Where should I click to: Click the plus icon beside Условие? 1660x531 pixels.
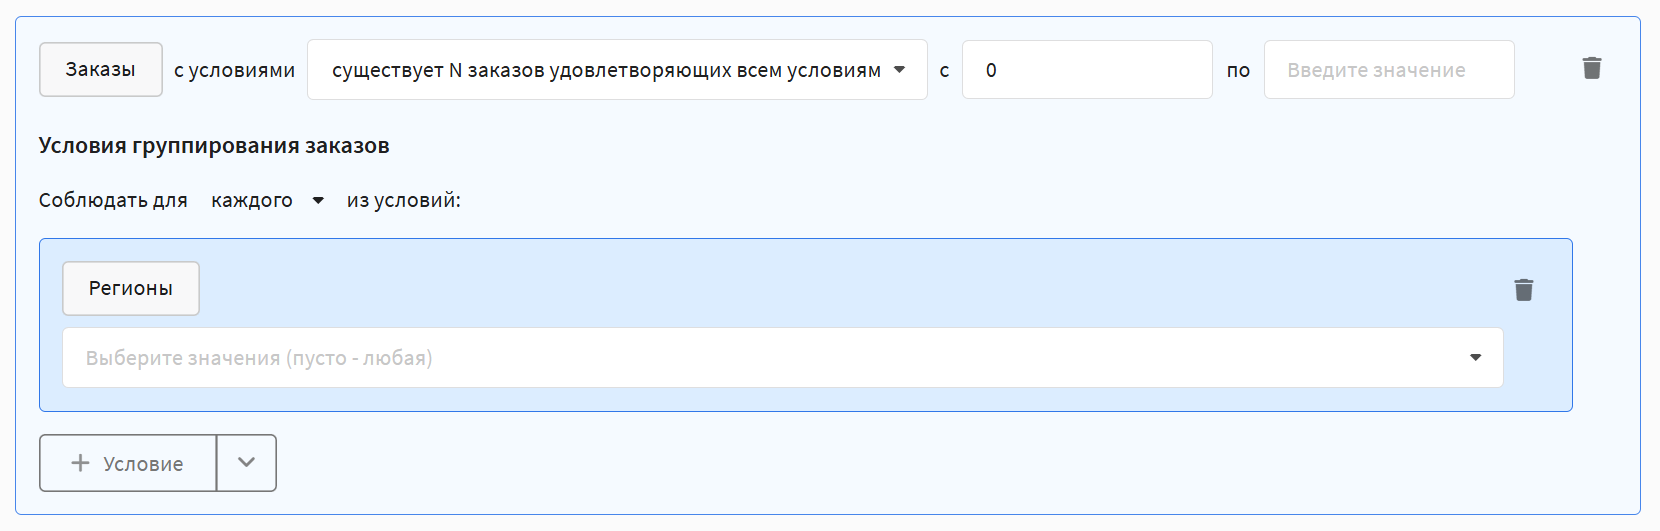81,463
